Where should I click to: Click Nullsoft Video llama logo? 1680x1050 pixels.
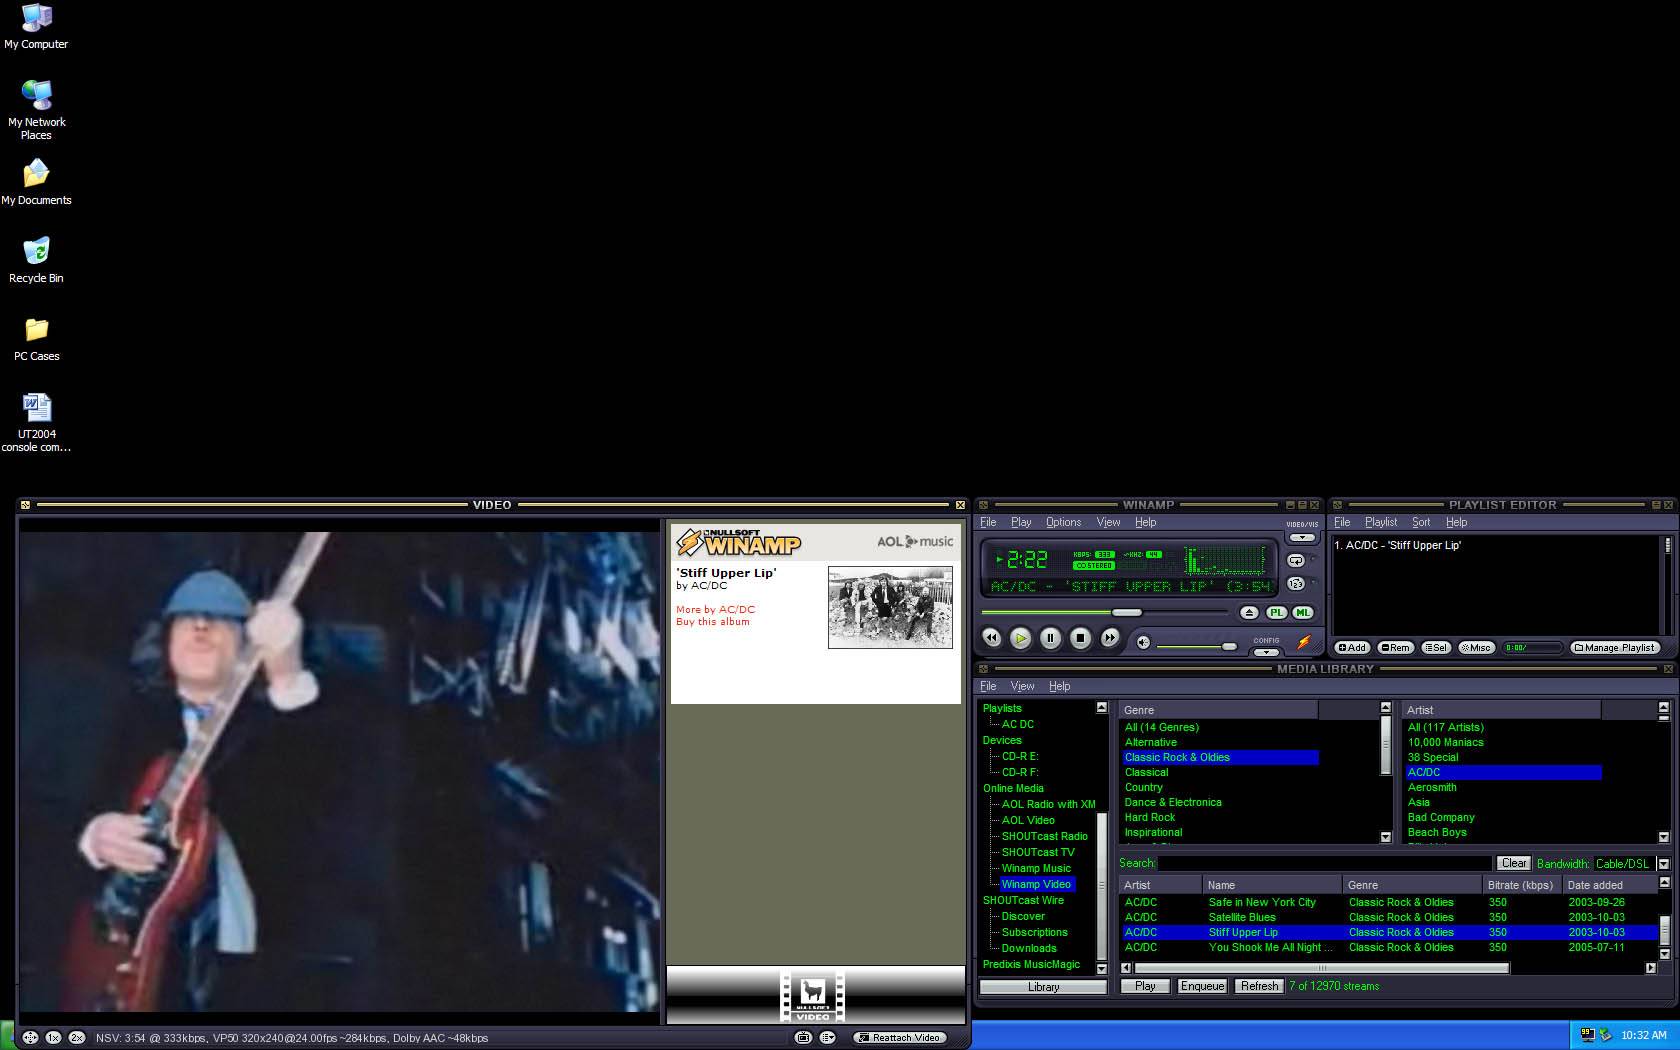[x=813, y=996]
